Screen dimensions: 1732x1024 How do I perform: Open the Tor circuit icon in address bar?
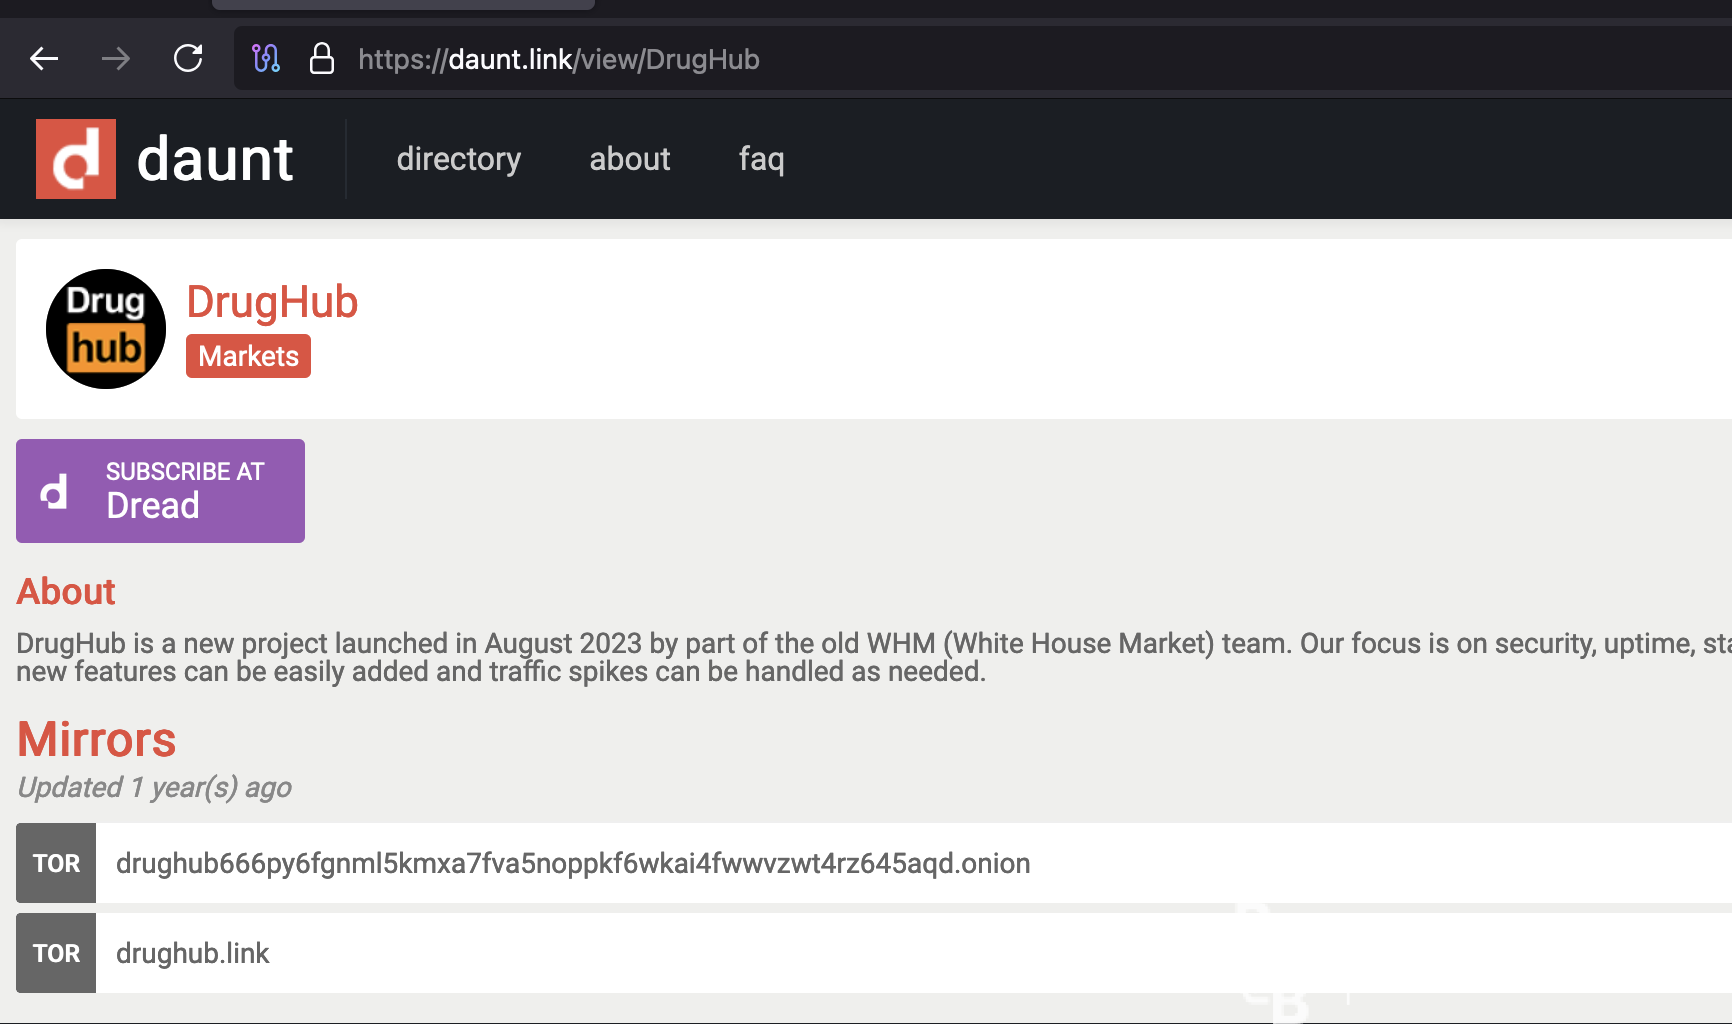click(266, 59)
